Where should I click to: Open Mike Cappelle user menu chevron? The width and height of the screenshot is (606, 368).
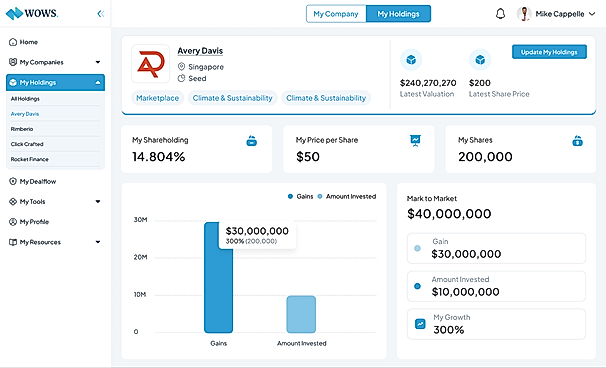(x=592, y=14)
